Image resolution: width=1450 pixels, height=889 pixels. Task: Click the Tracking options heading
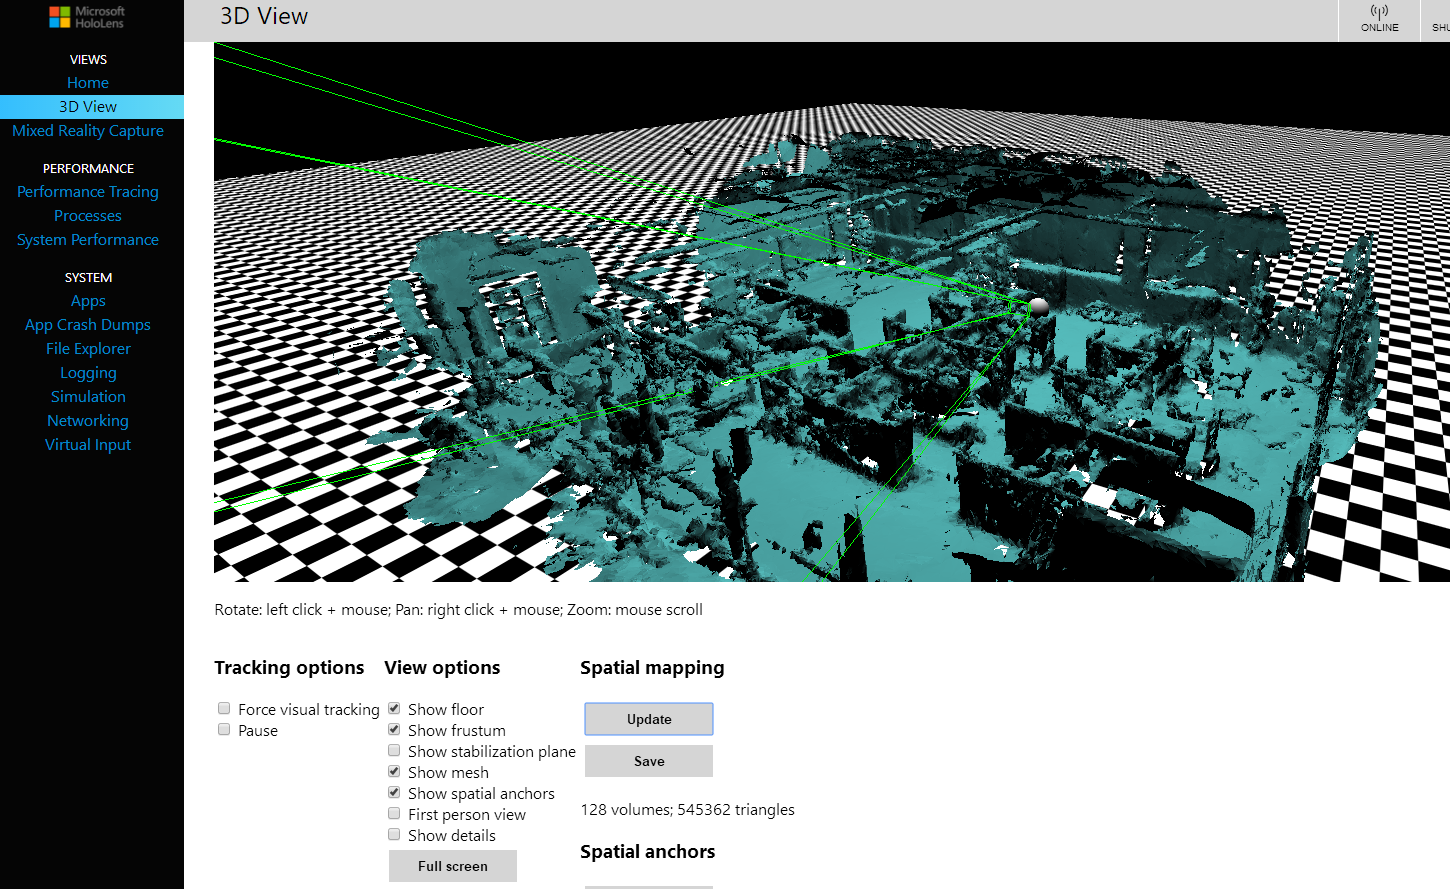(289, 668)
